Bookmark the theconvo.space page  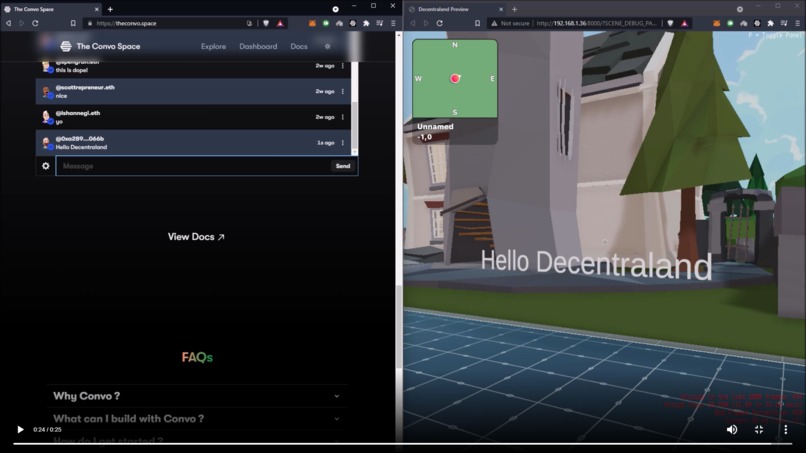click(73, 23)
